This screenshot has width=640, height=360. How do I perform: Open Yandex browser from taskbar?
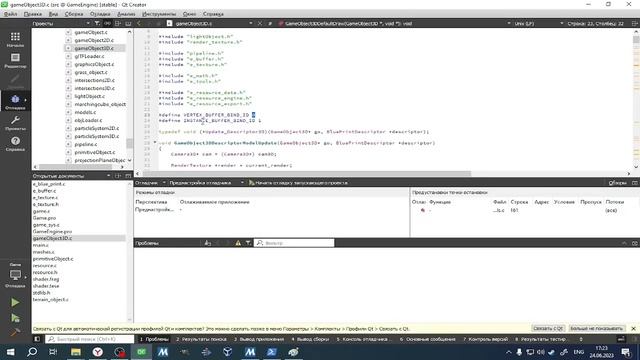pyautogui.click(x=98, y=352)
